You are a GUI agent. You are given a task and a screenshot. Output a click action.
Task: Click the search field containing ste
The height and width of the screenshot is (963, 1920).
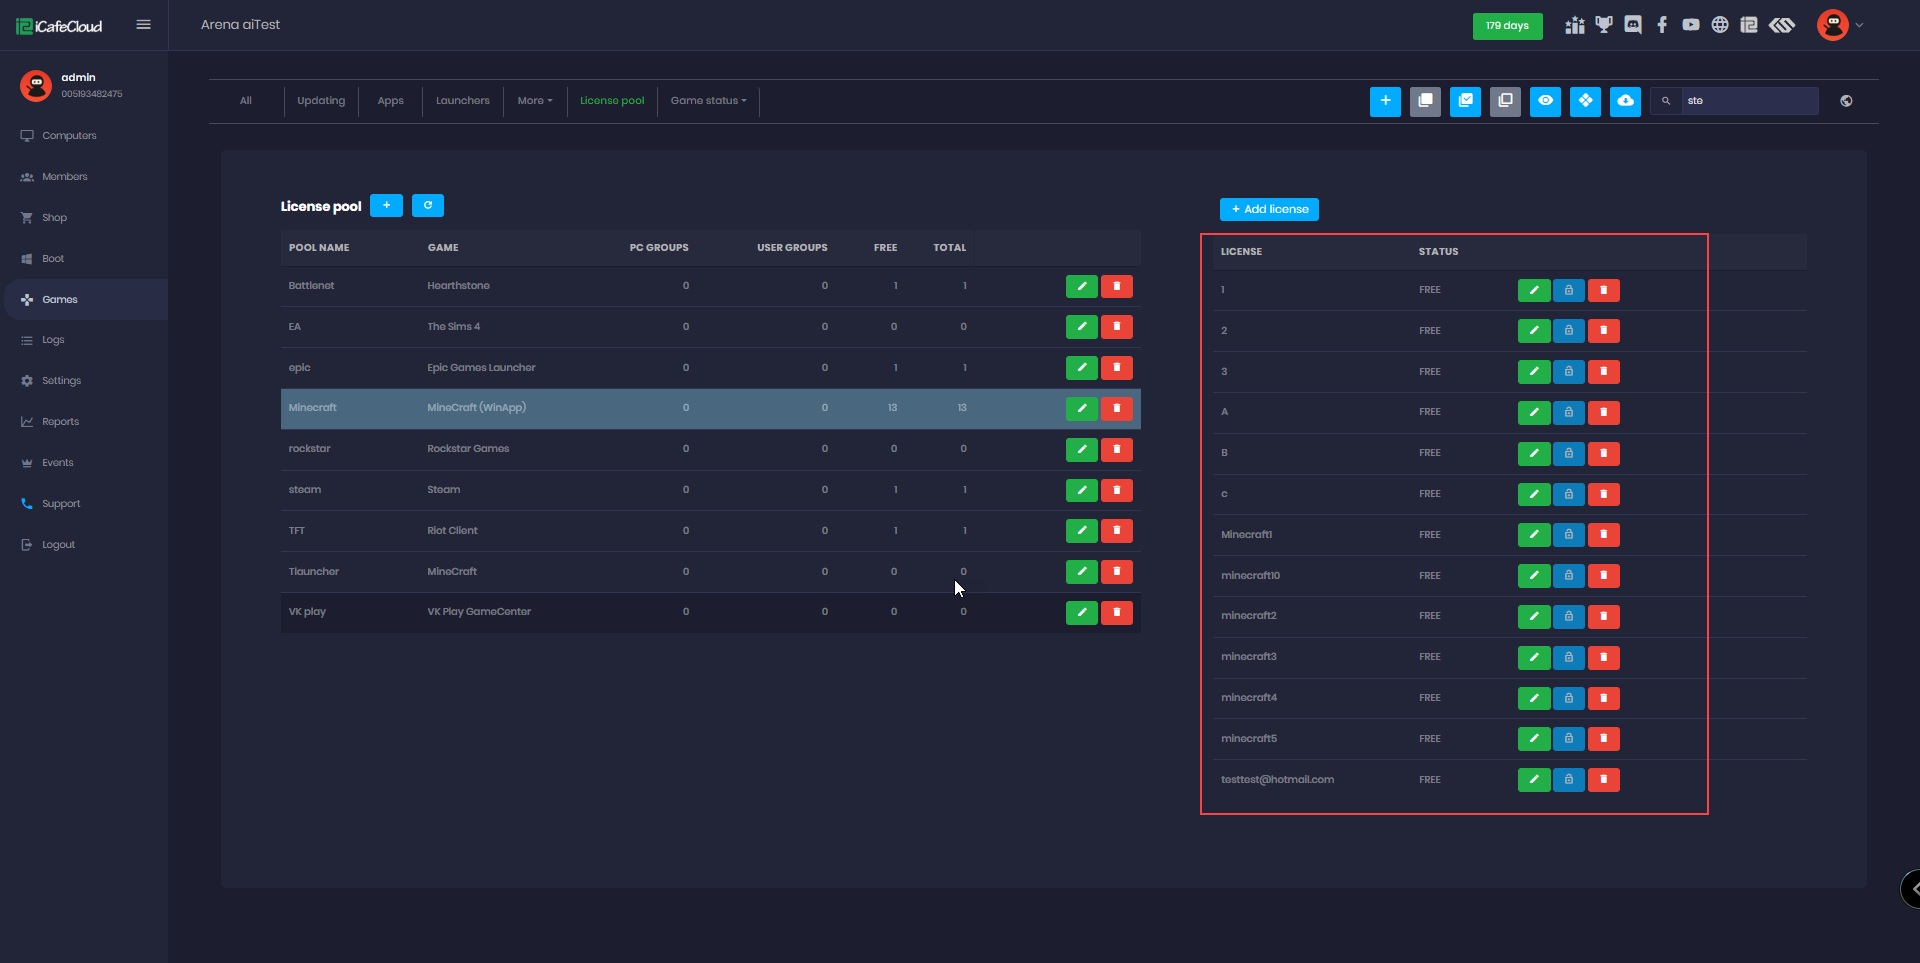click(1750, 101)
